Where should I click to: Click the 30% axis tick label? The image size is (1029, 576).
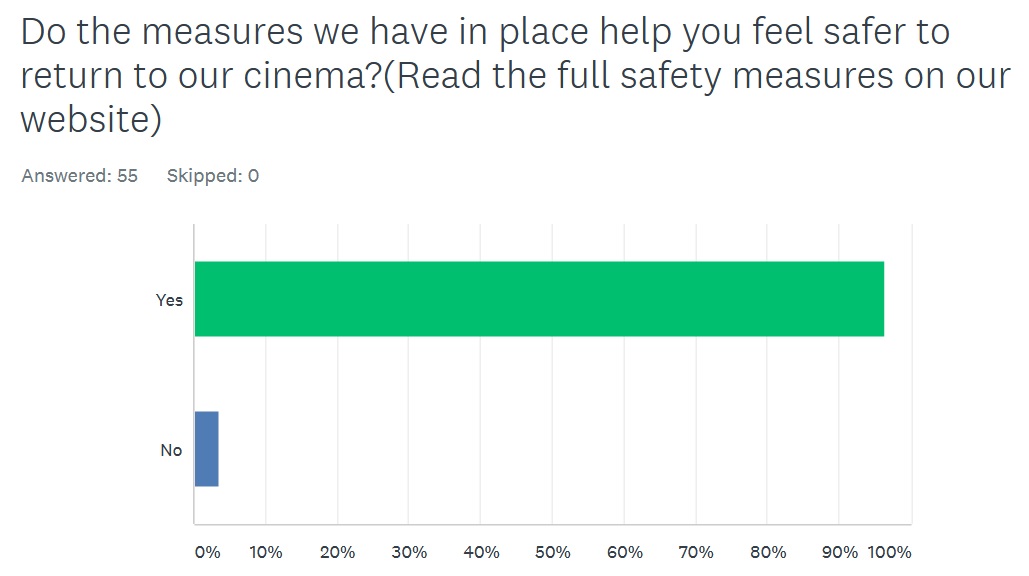409,552
